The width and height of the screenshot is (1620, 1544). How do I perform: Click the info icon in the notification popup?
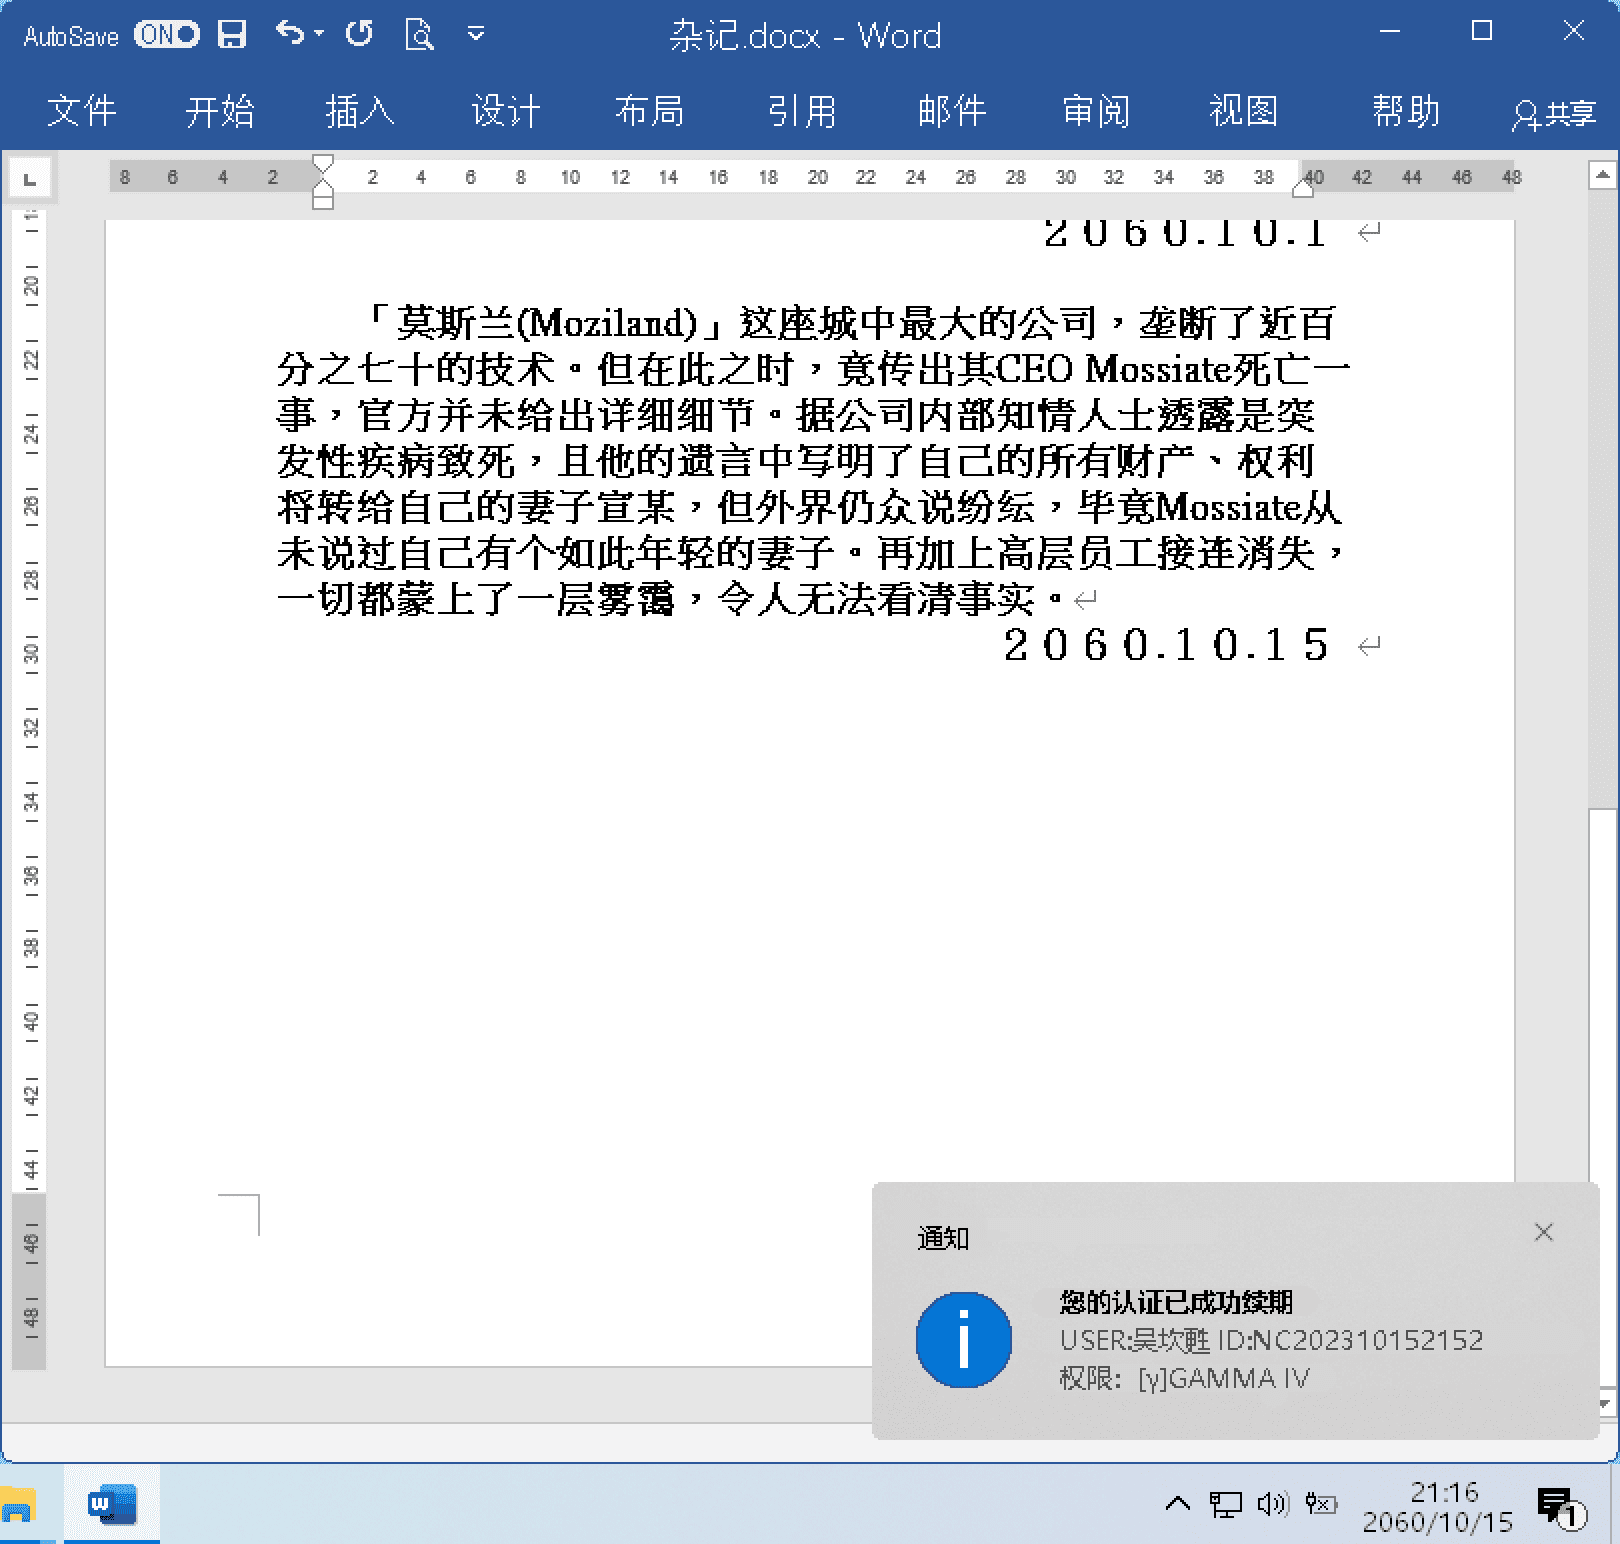(962, 1340)
